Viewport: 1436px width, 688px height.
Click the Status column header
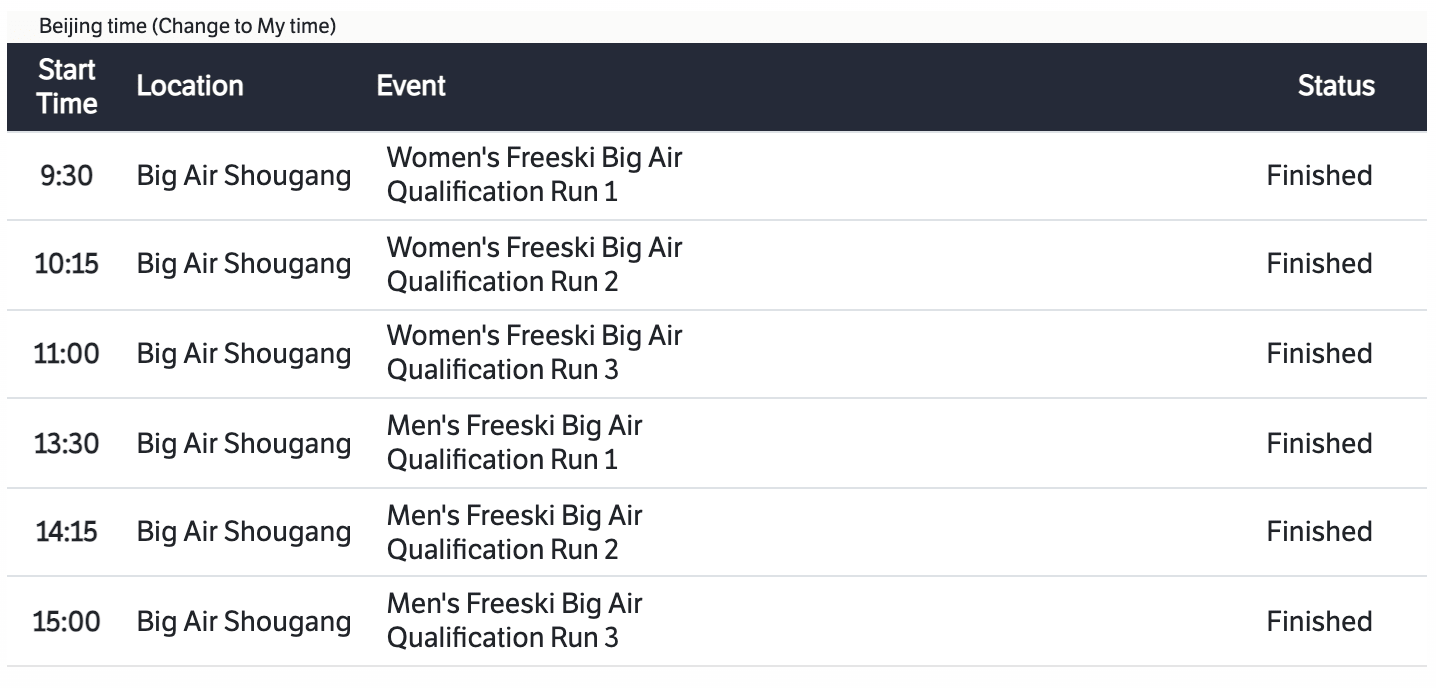1336,86
